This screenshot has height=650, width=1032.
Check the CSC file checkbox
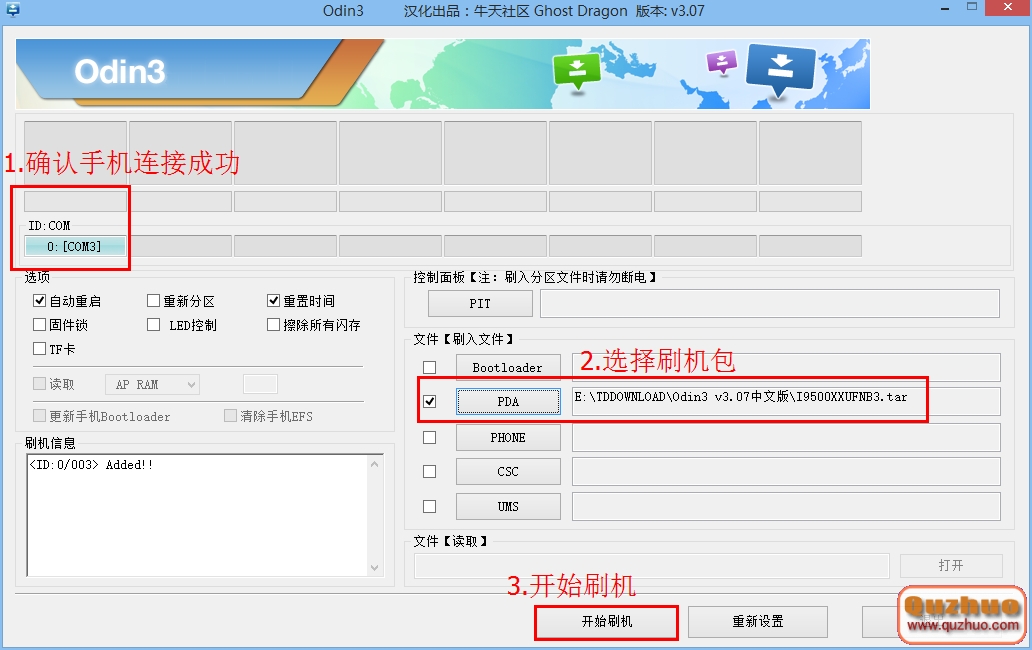[x=429, y=471]
